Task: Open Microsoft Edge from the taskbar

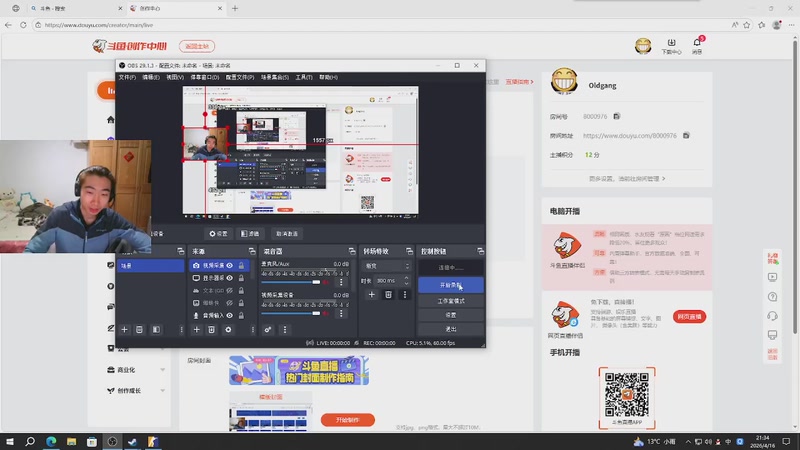Action: click(x=51, y=441)
